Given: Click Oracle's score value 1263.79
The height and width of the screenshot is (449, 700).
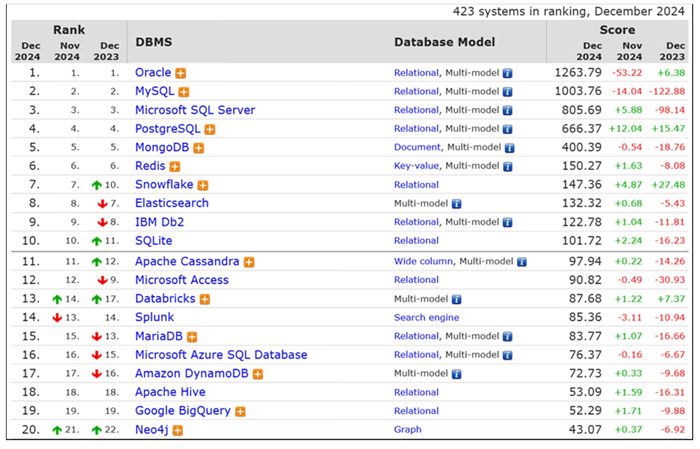Looking at the screenshot, I should (x=578, y=72).
